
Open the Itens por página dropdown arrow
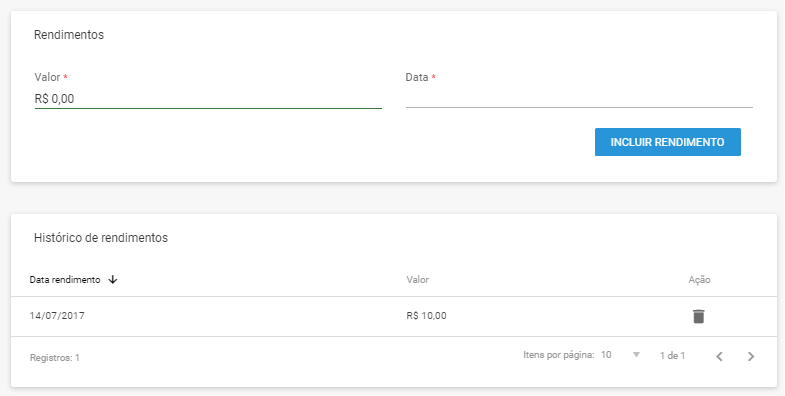click(x=636, y=355)
